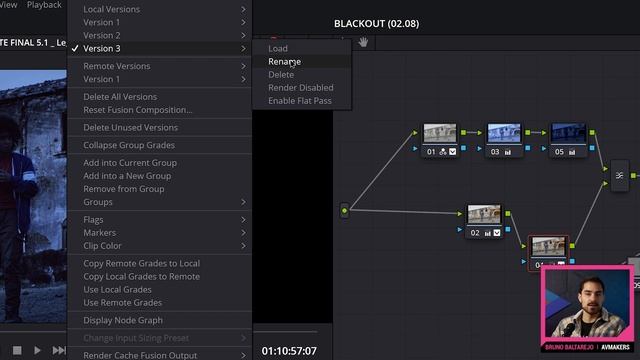Choose Delete All Versions
The width and height of the screenshot is (640, 360).
160,97
